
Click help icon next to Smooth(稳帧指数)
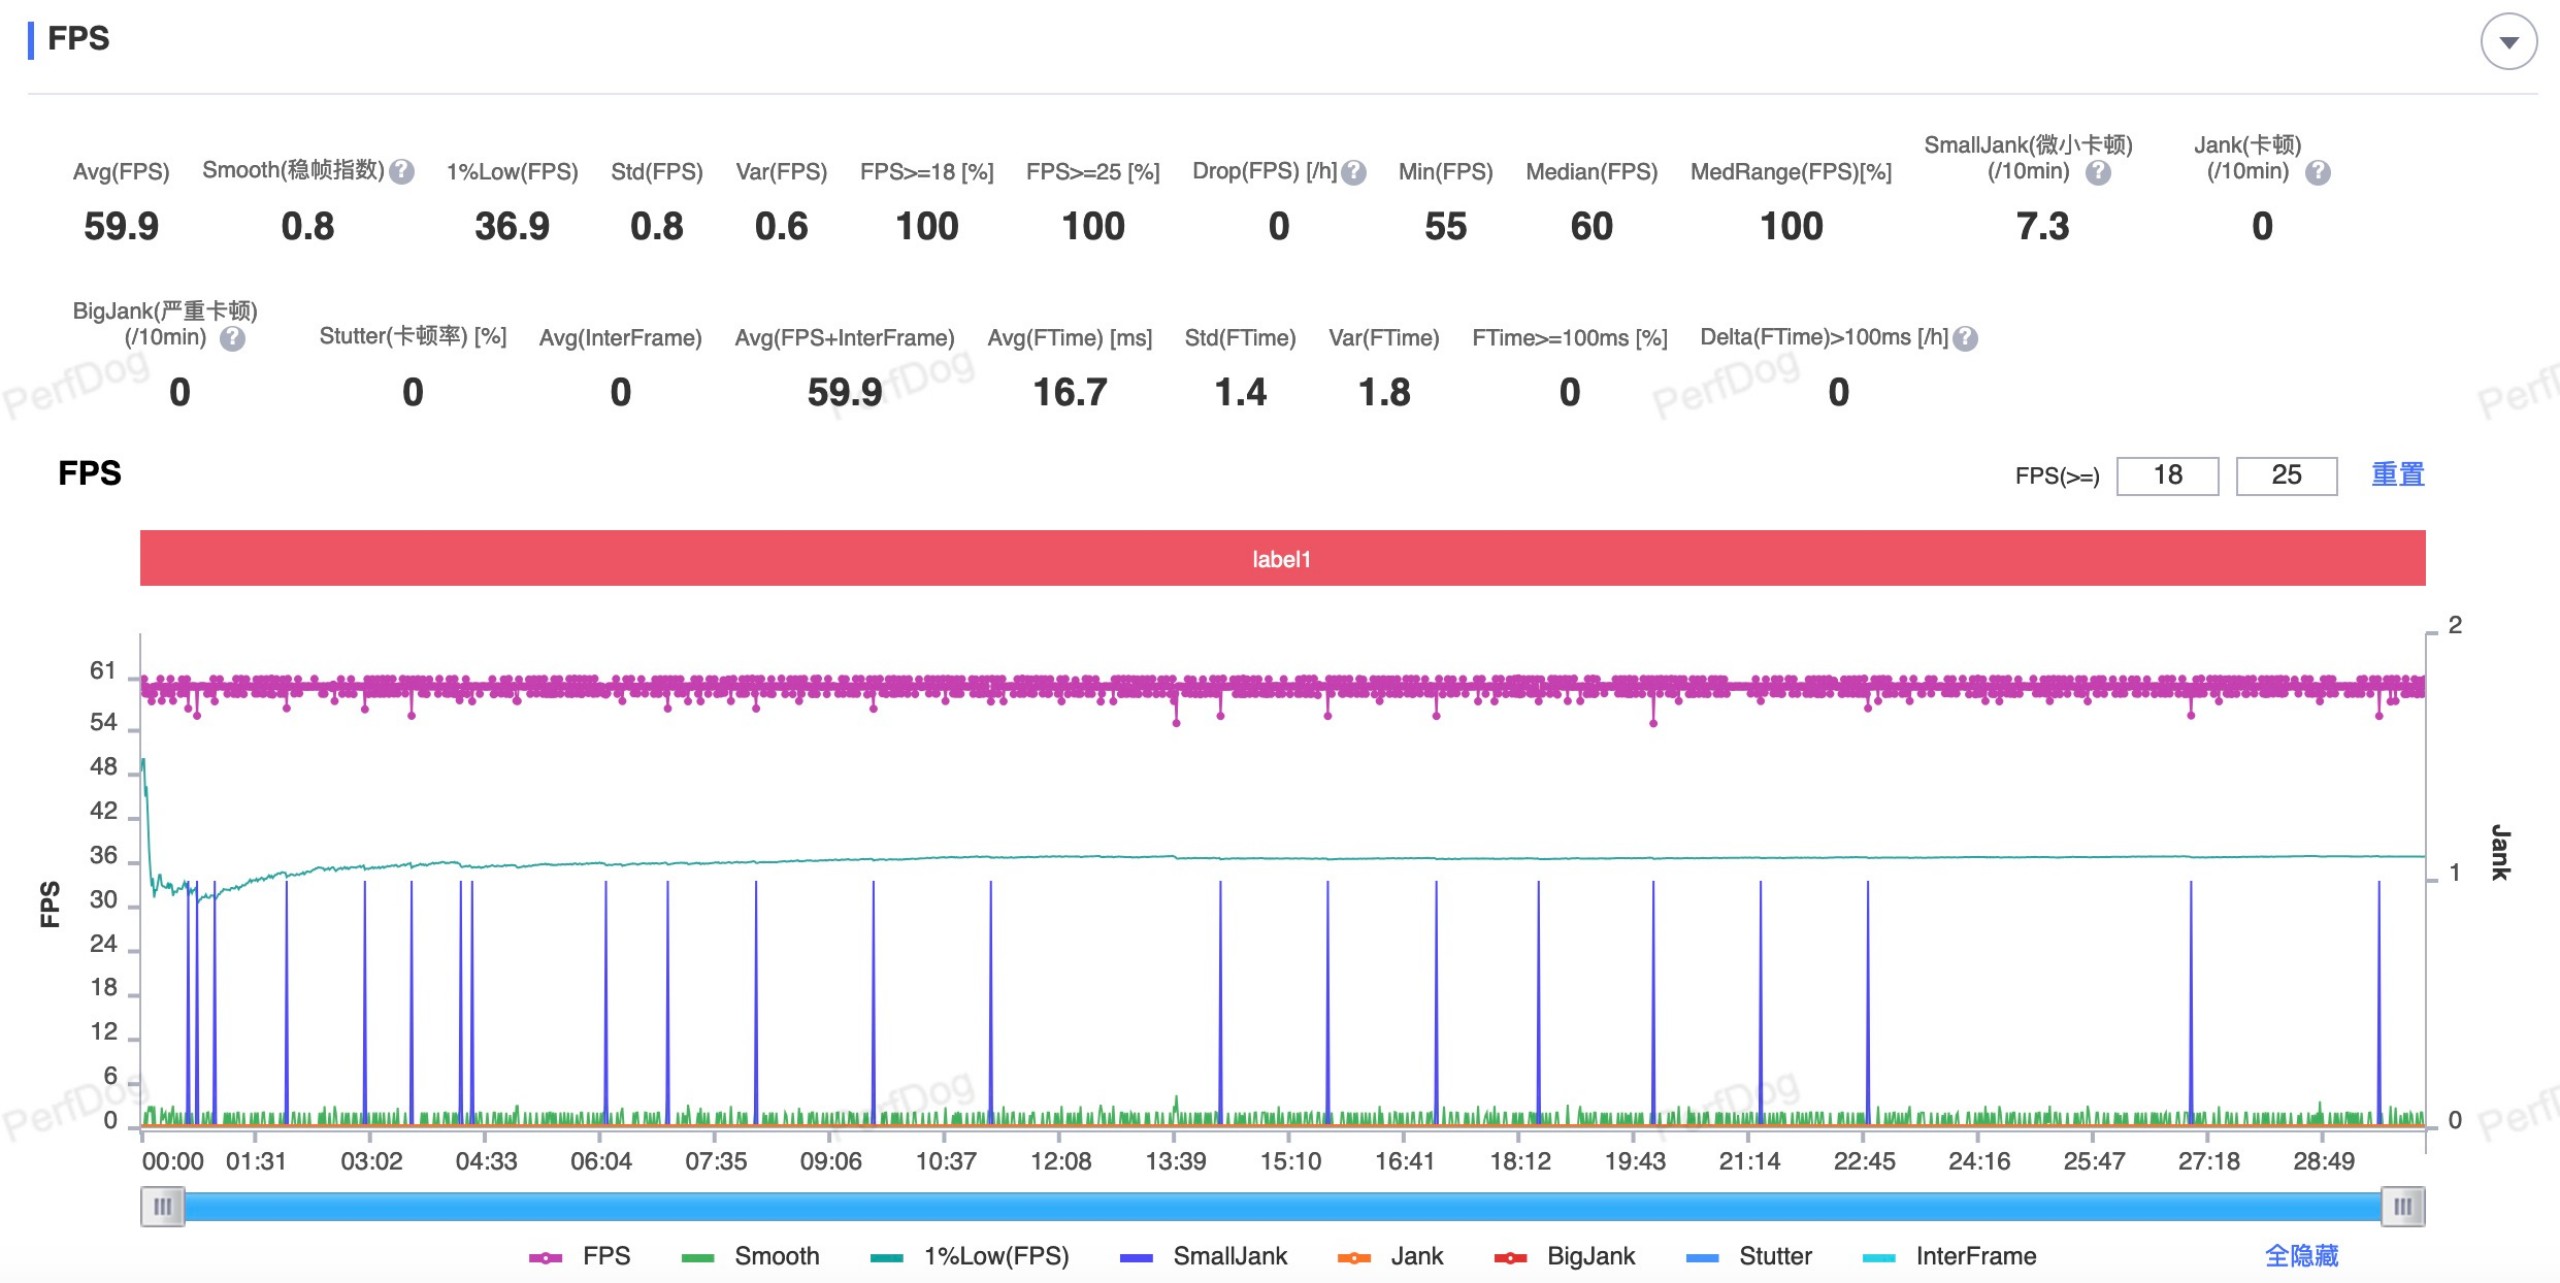[x=402, y=172]
